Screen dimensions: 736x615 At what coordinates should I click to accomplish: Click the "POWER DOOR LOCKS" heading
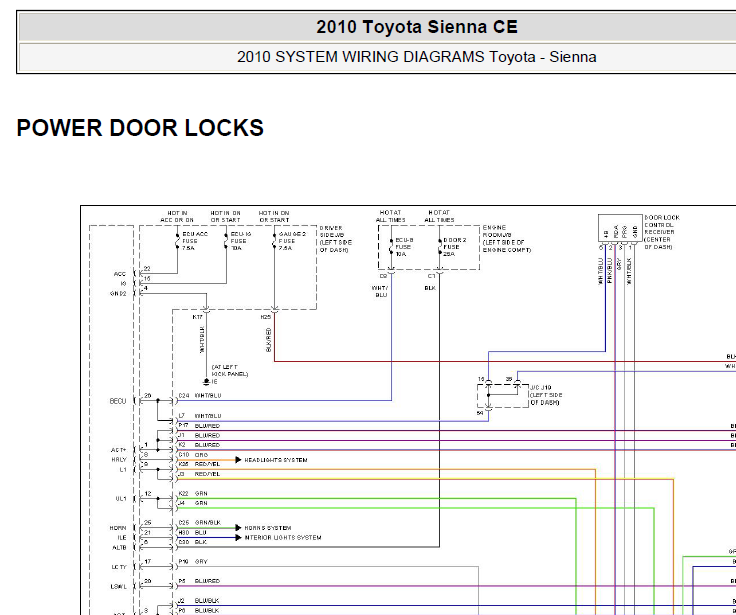pyautogui.click(x=140, y=128)
